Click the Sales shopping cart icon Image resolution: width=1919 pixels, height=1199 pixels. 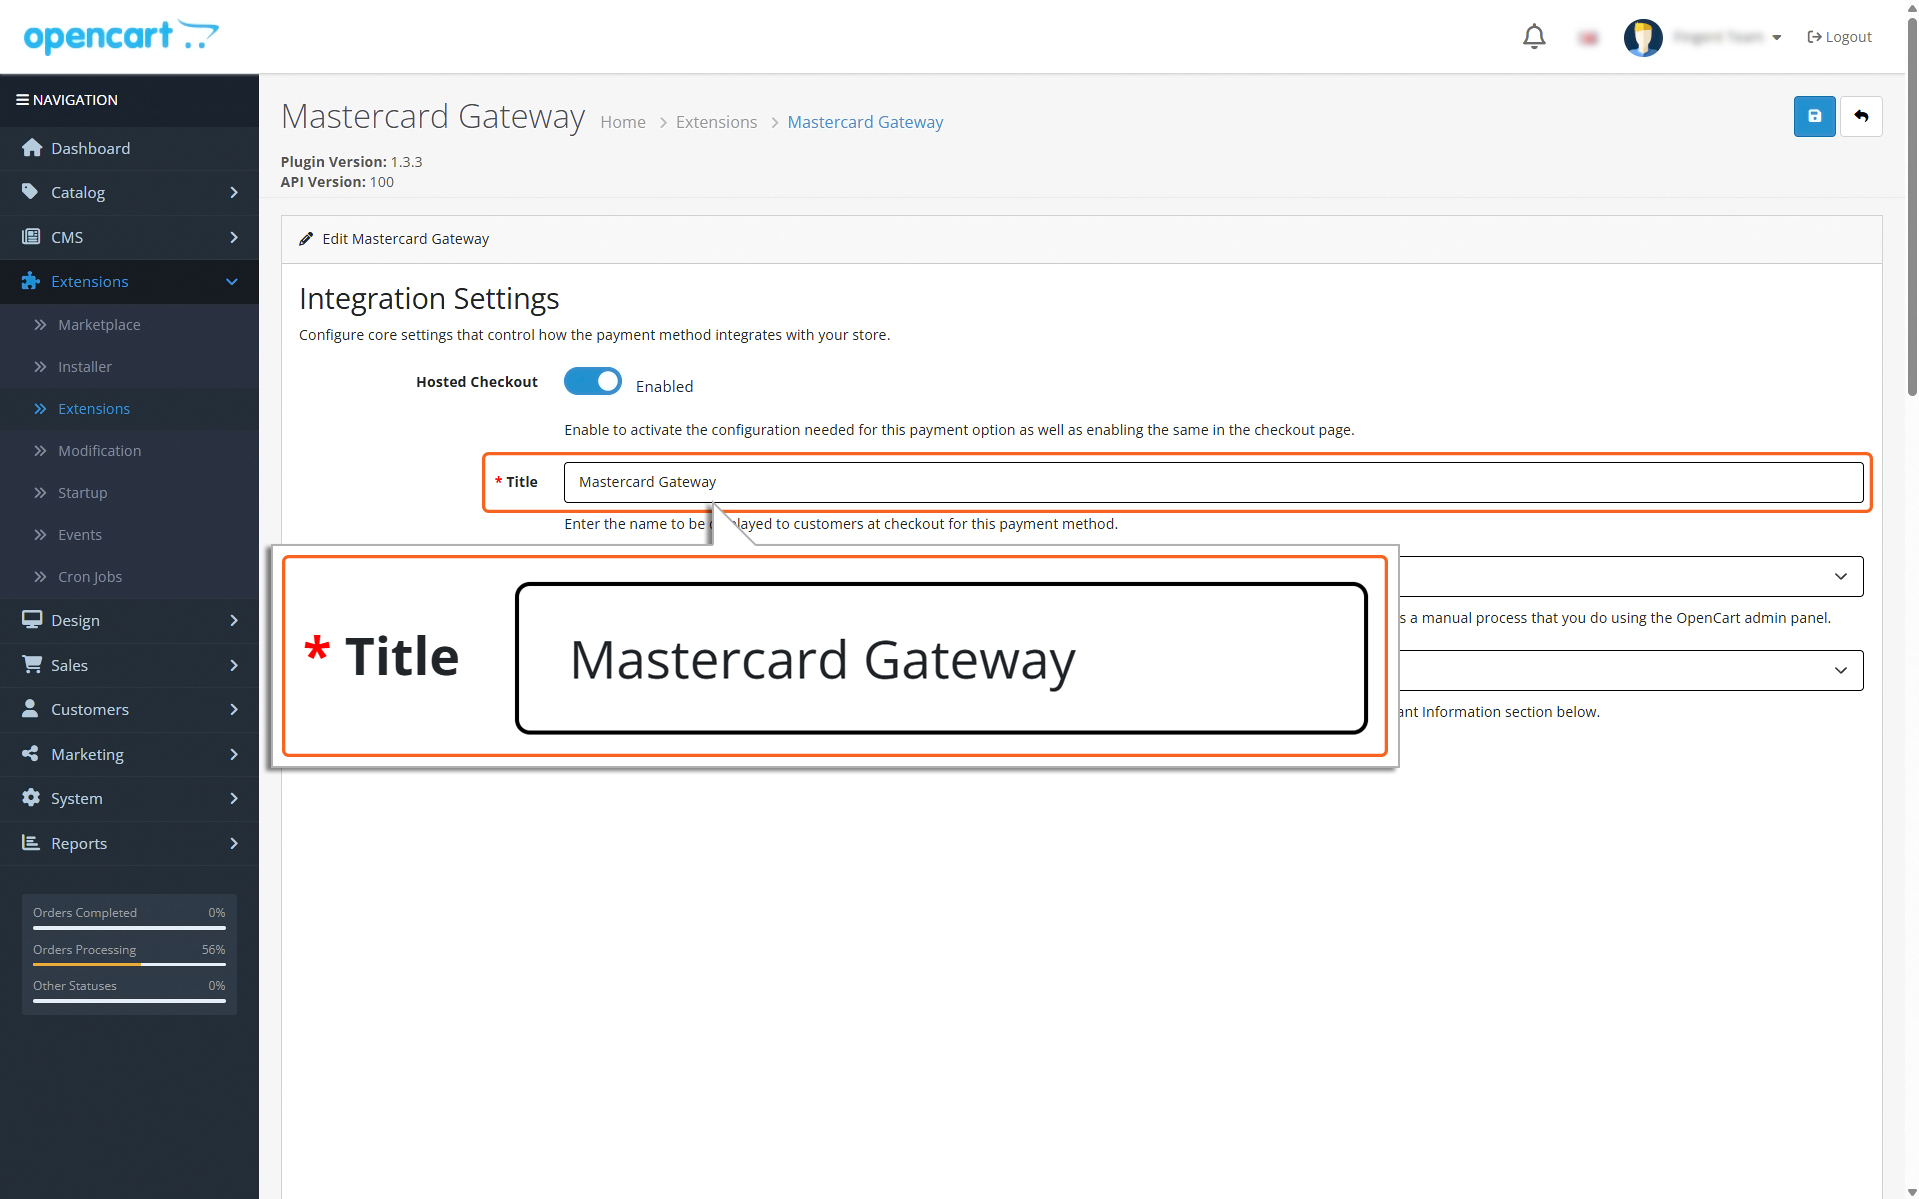32,665
